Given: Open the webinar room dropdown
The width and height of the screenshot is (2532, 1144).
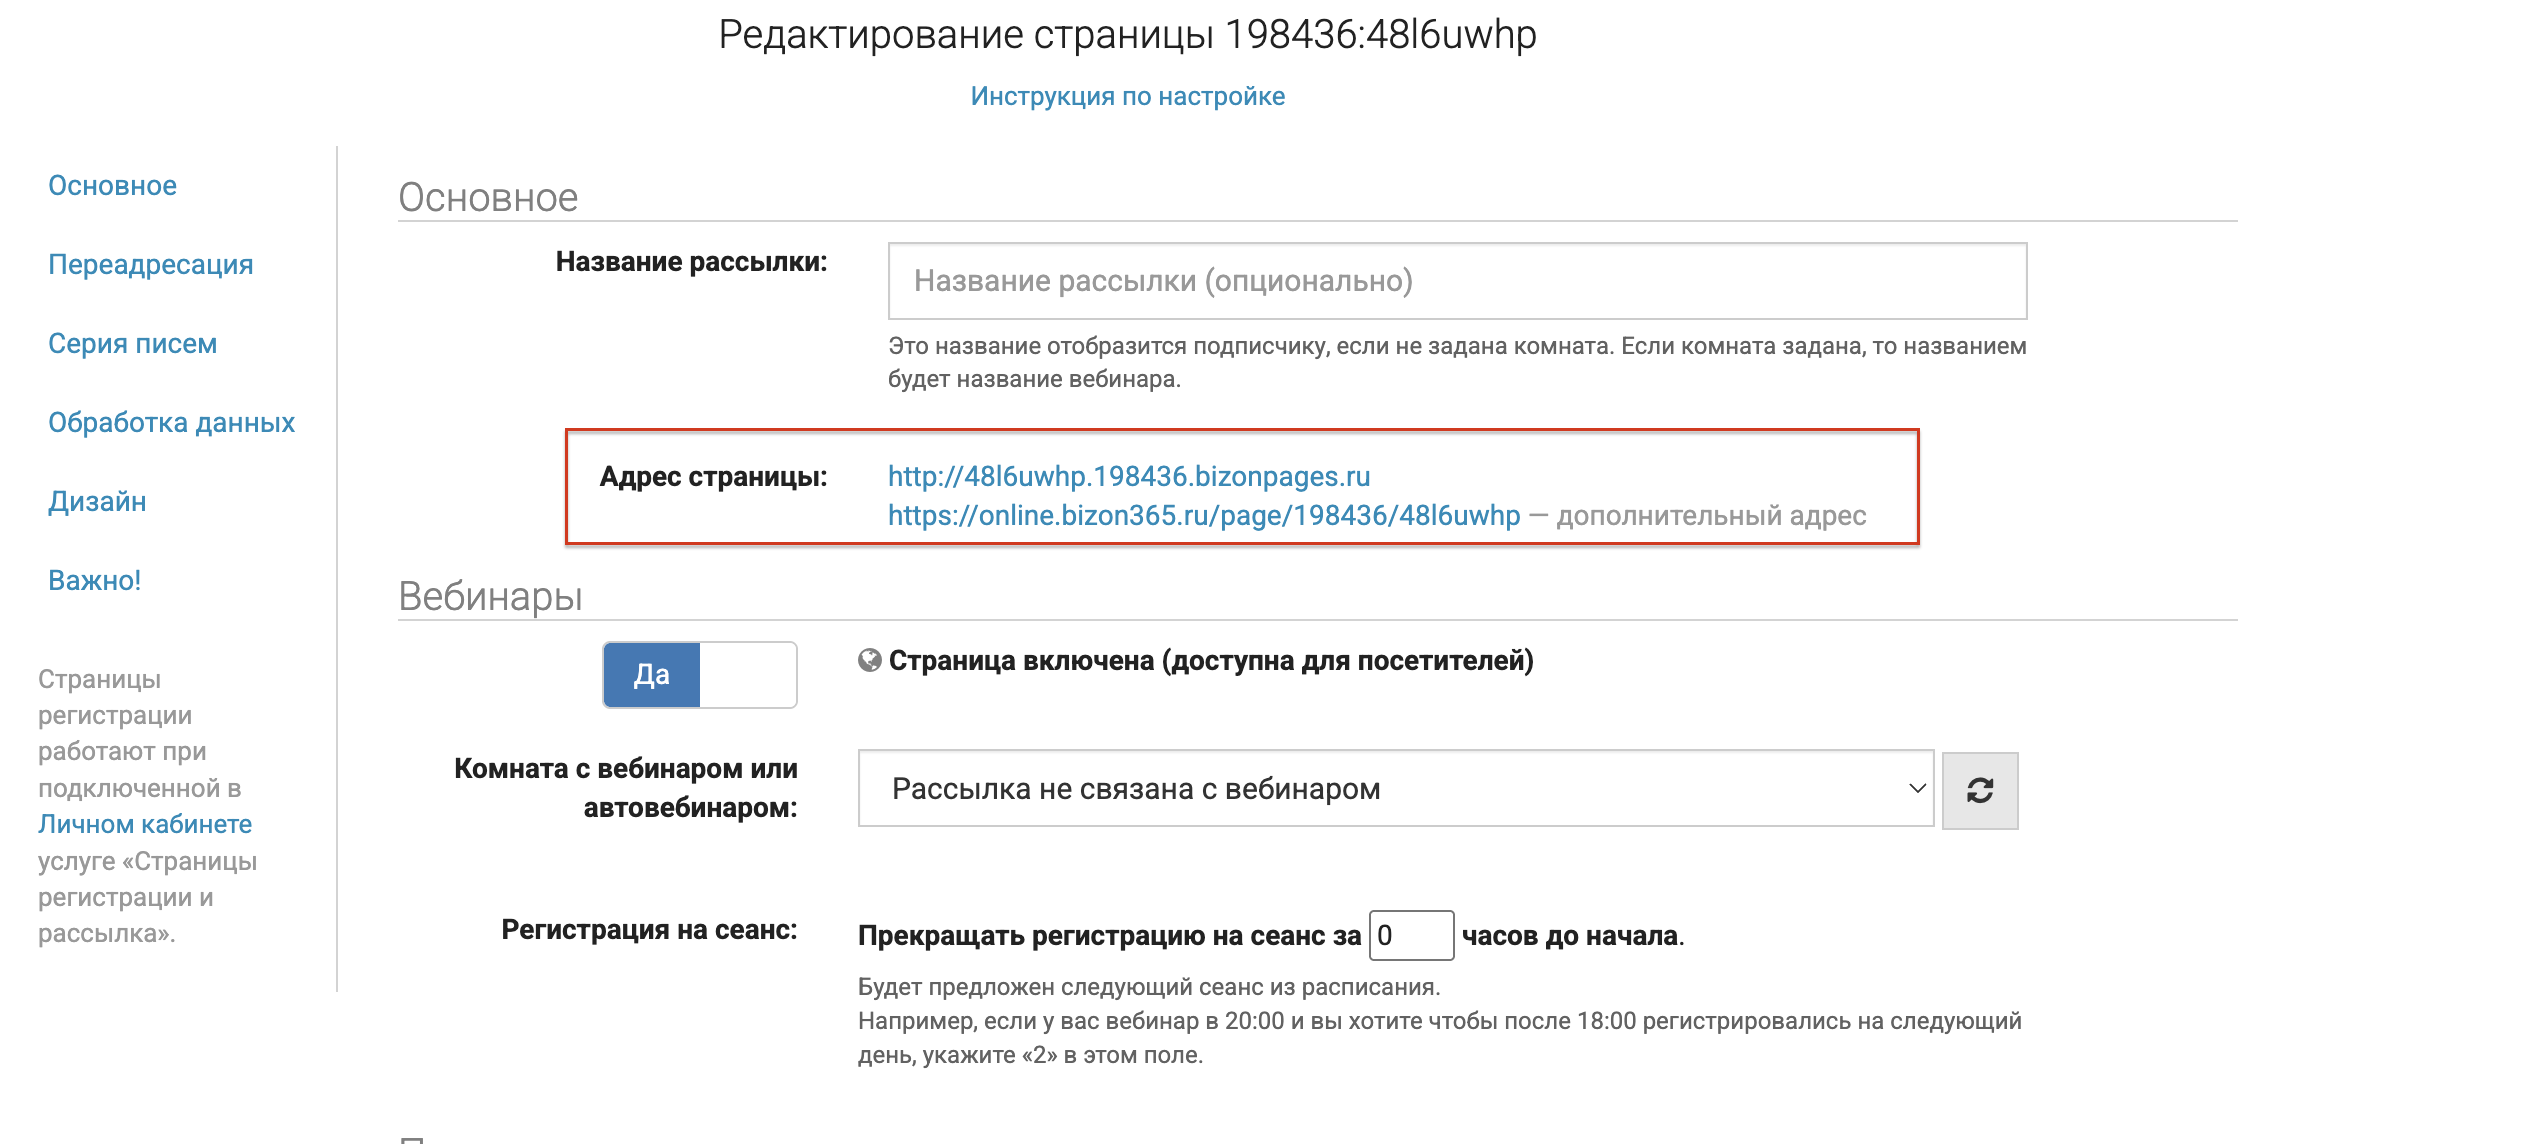Looking at the screenshot, I should pos(1394,788).
